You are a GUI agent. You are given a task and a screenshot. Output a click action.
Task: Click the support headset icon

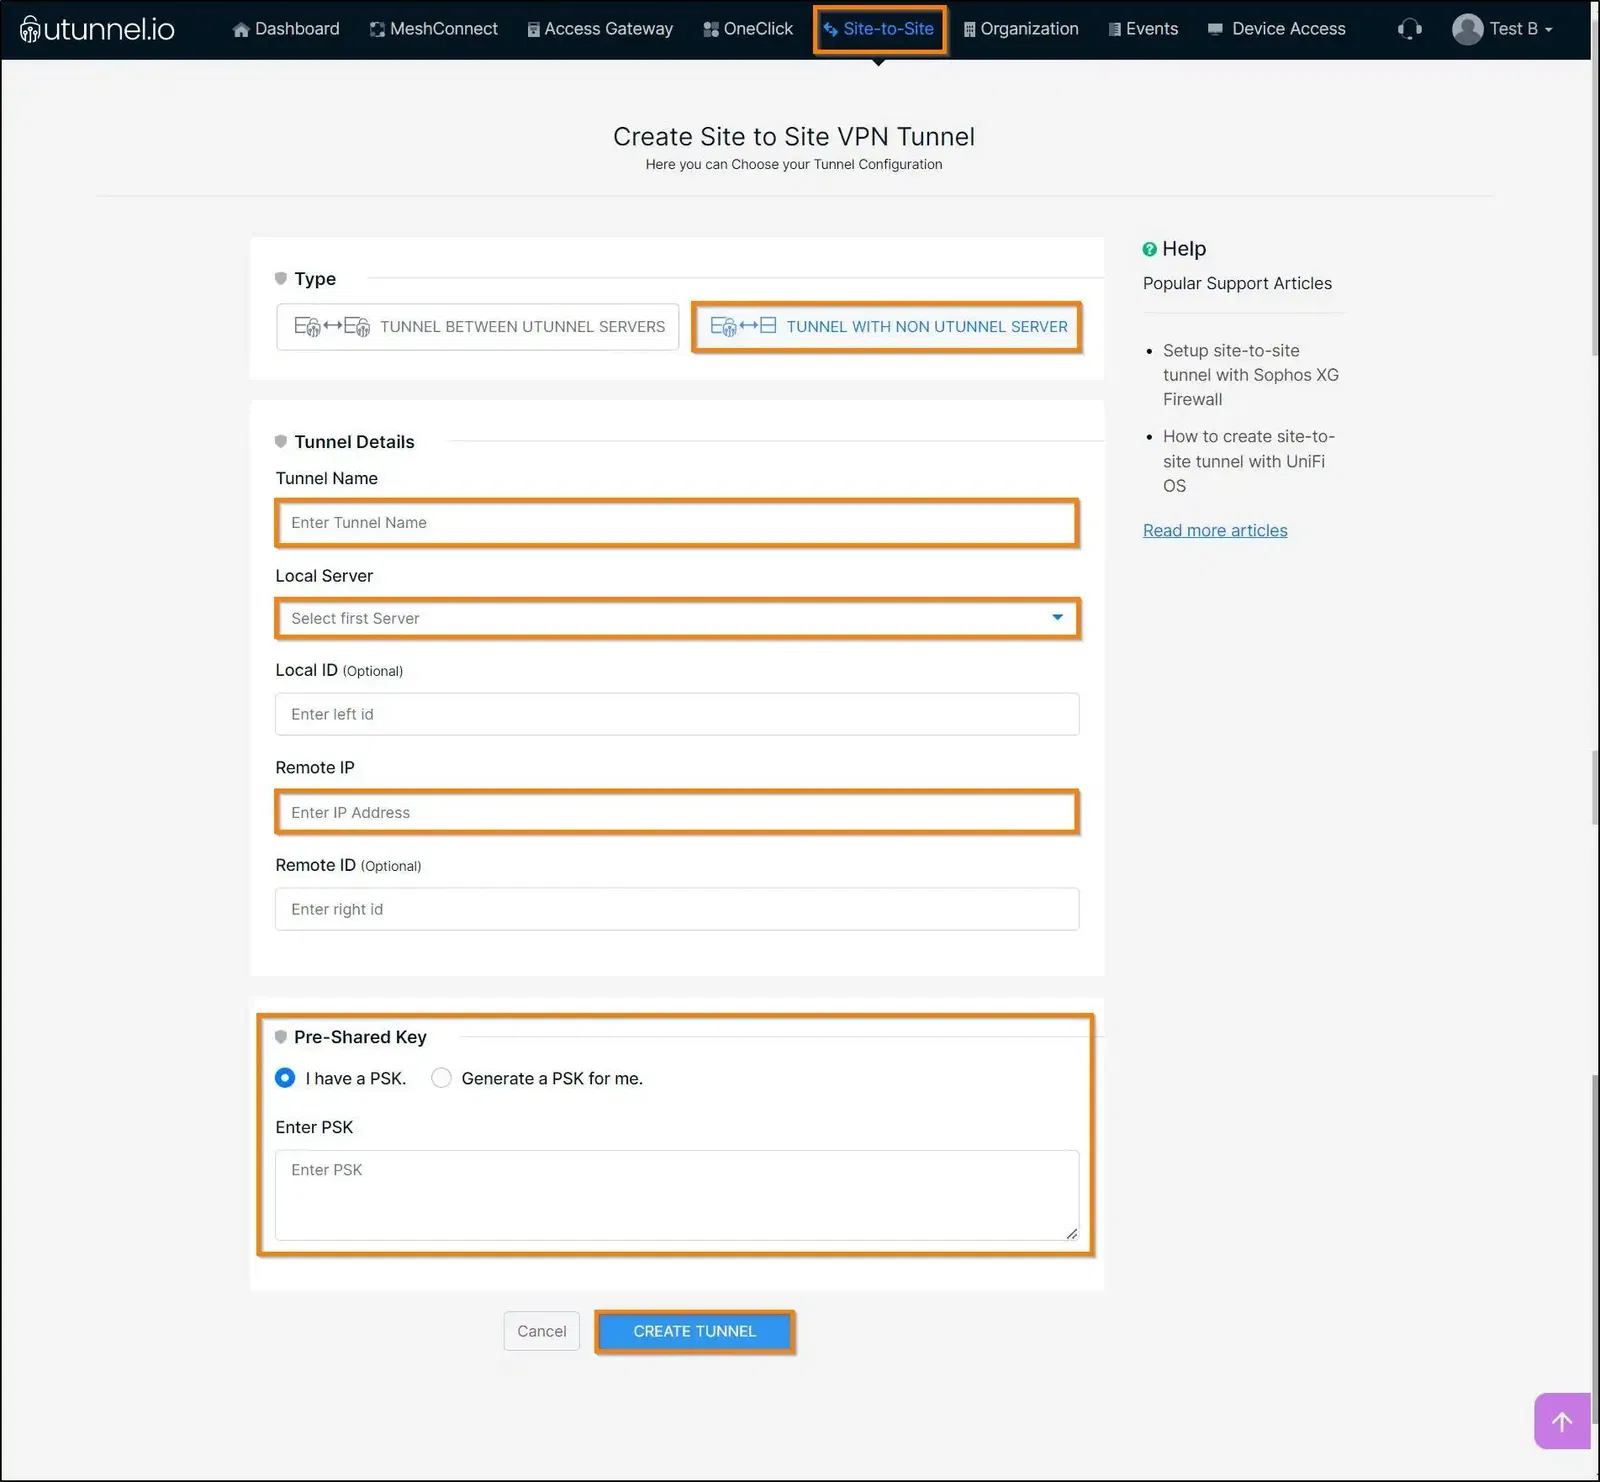pyautogui.click(x=1410, y=29)
